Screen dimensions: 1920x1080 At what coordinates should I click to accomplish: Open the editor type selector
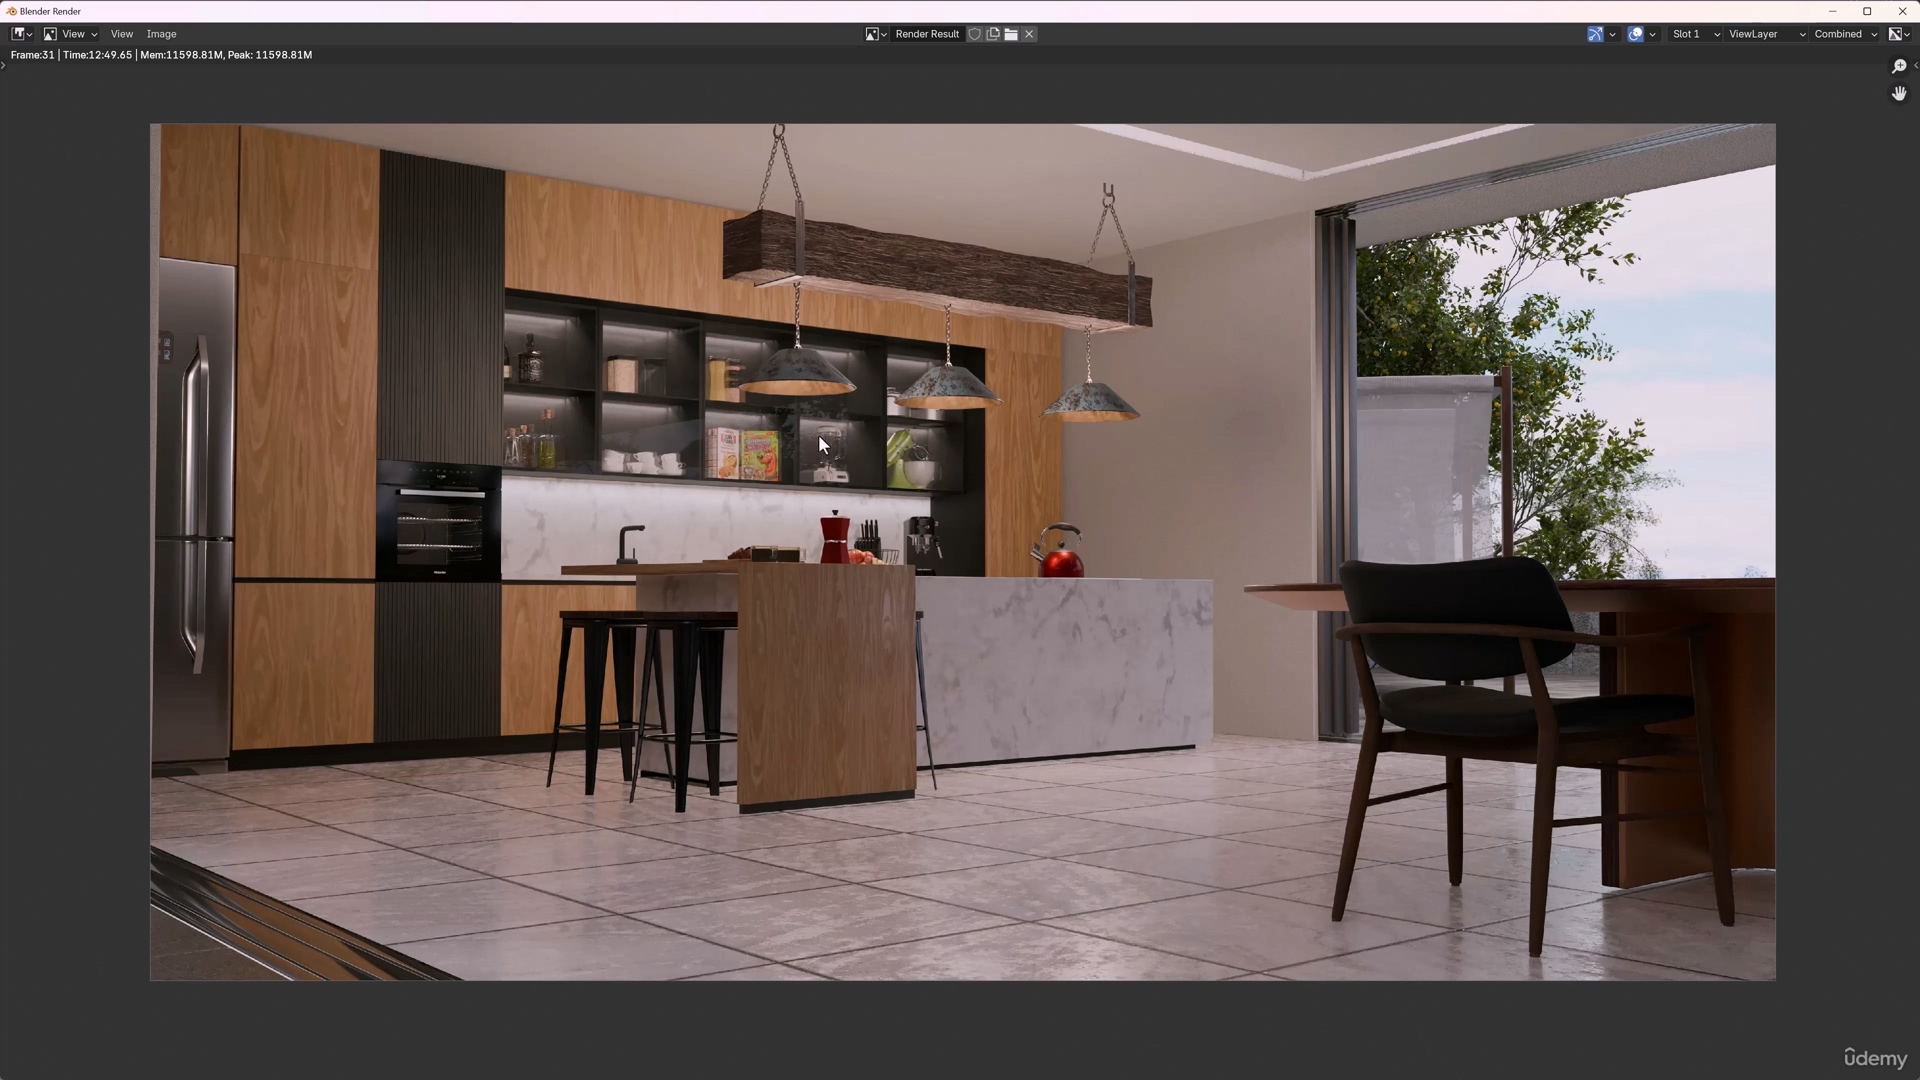tap(21, 34)
